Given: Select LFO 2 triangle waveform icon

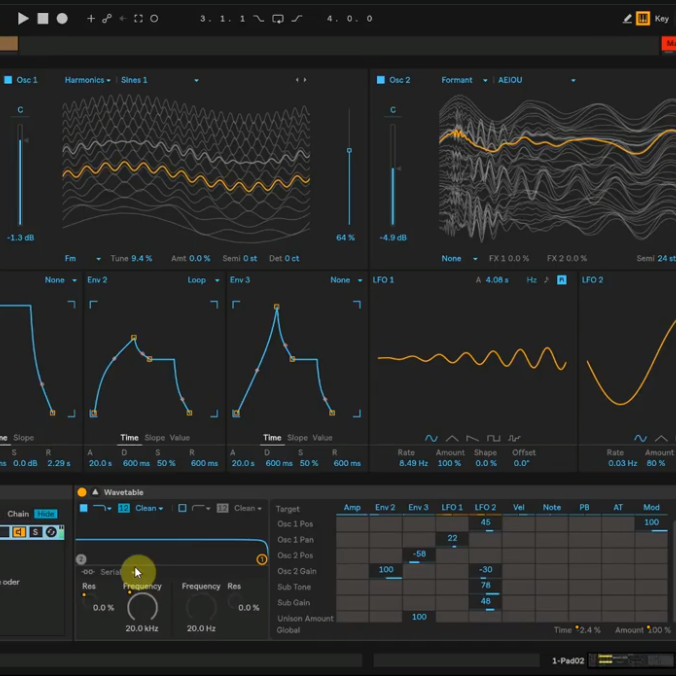Looking at the screenshot, I should coord(661,438).
